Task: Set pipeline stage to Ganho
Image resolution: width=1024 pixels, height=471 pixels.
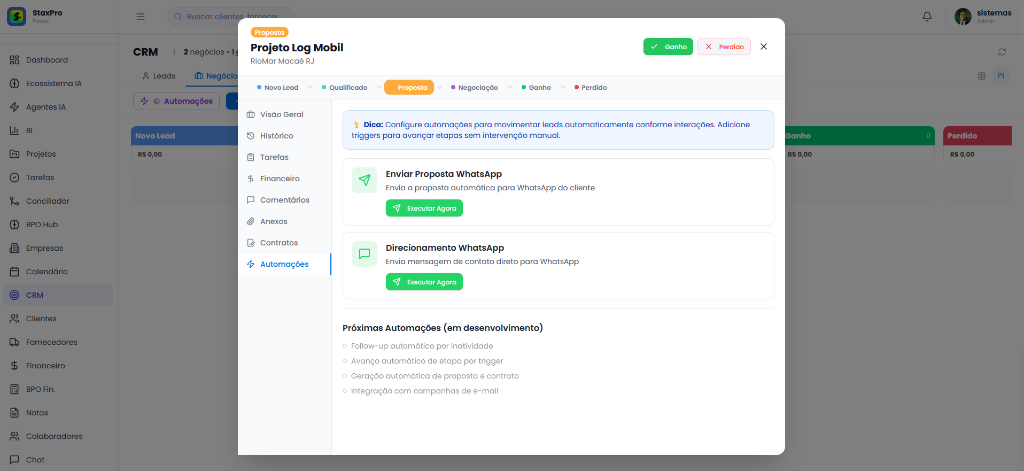Action: click(536, 87)
